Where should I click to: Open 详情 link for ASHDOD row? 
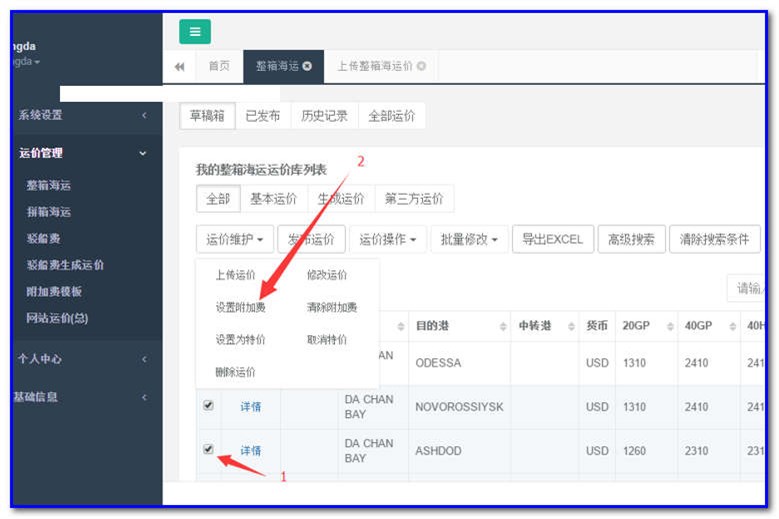251,450
